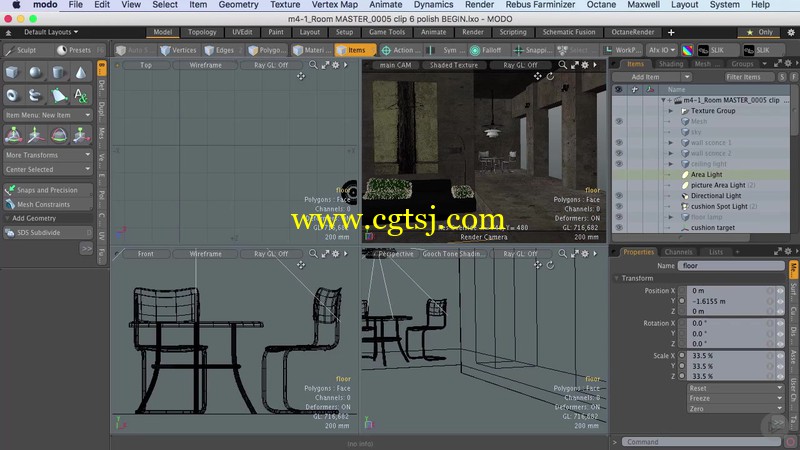Toggle visibility of ceiling light

(619, 164)
